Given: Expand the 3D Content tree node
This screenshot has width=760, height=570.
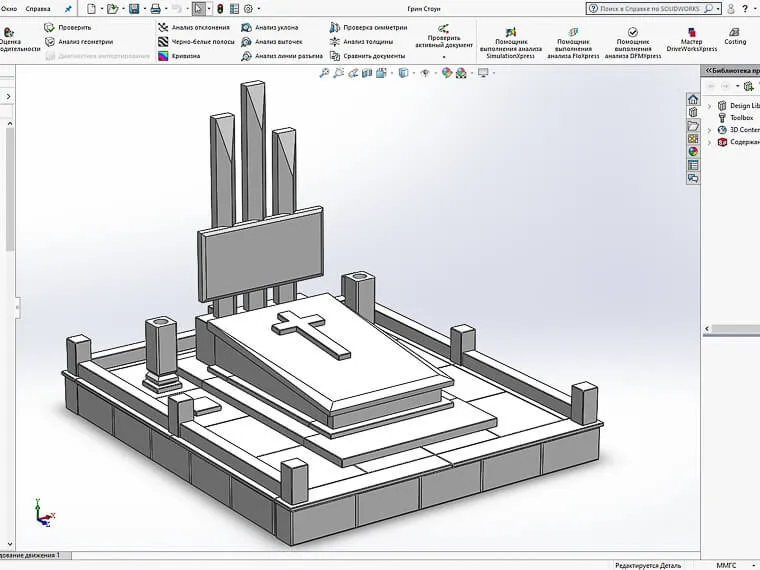Looking at the screenshot, I should coord(710,130).
